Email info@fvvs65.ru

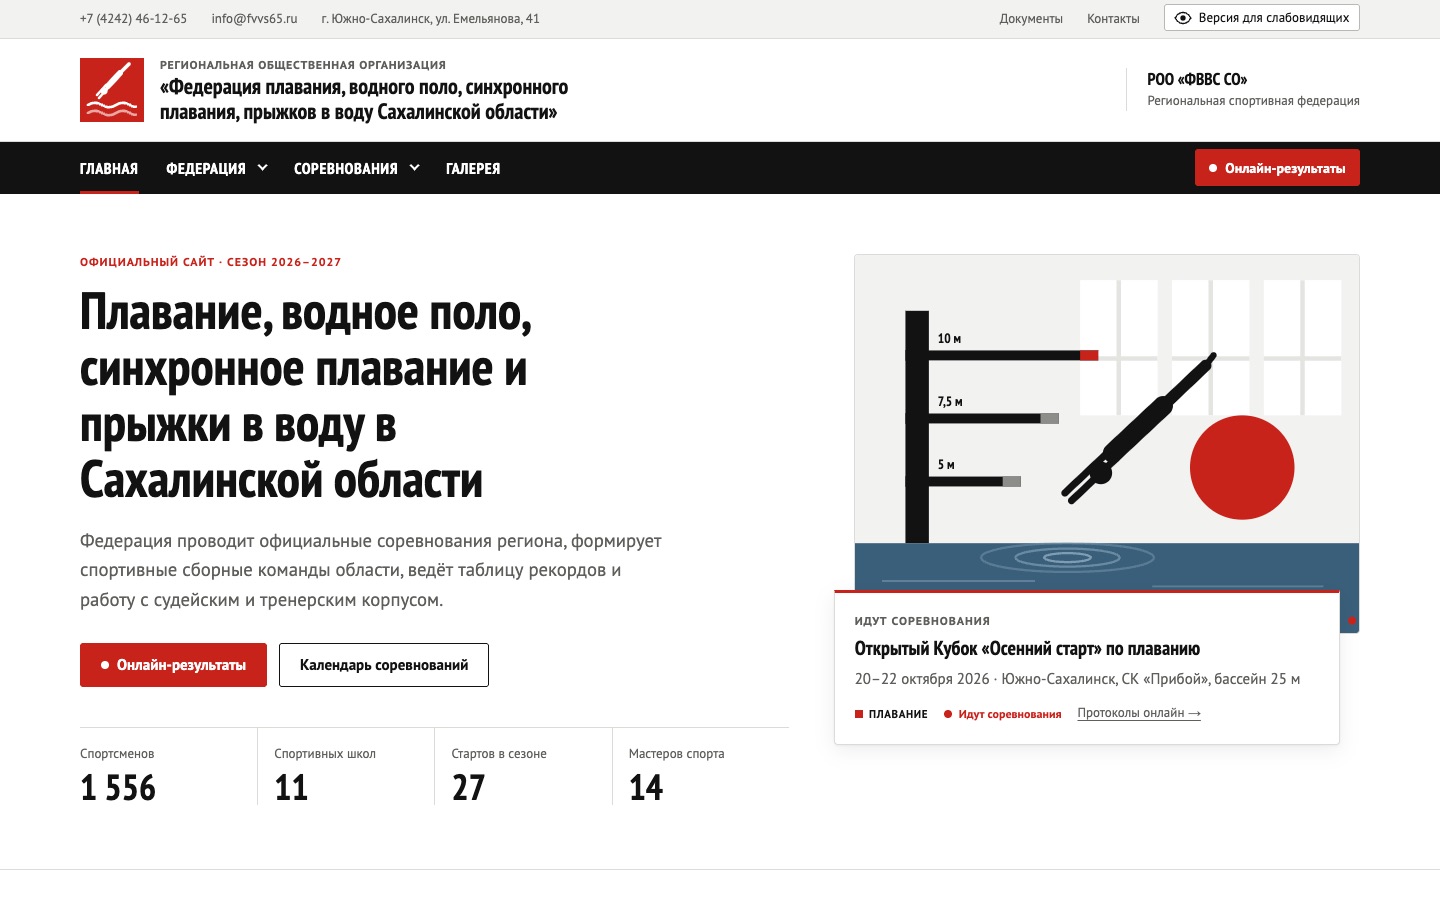(x=254, y=19)
